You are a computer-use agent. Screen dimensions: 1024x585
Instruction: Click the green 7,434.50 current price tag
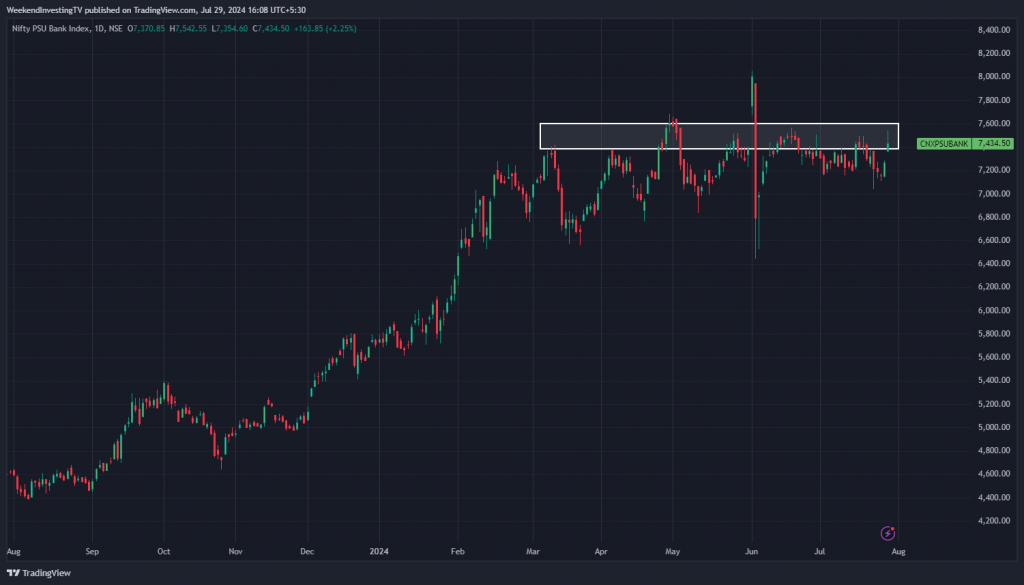click(x=995, y=144)
